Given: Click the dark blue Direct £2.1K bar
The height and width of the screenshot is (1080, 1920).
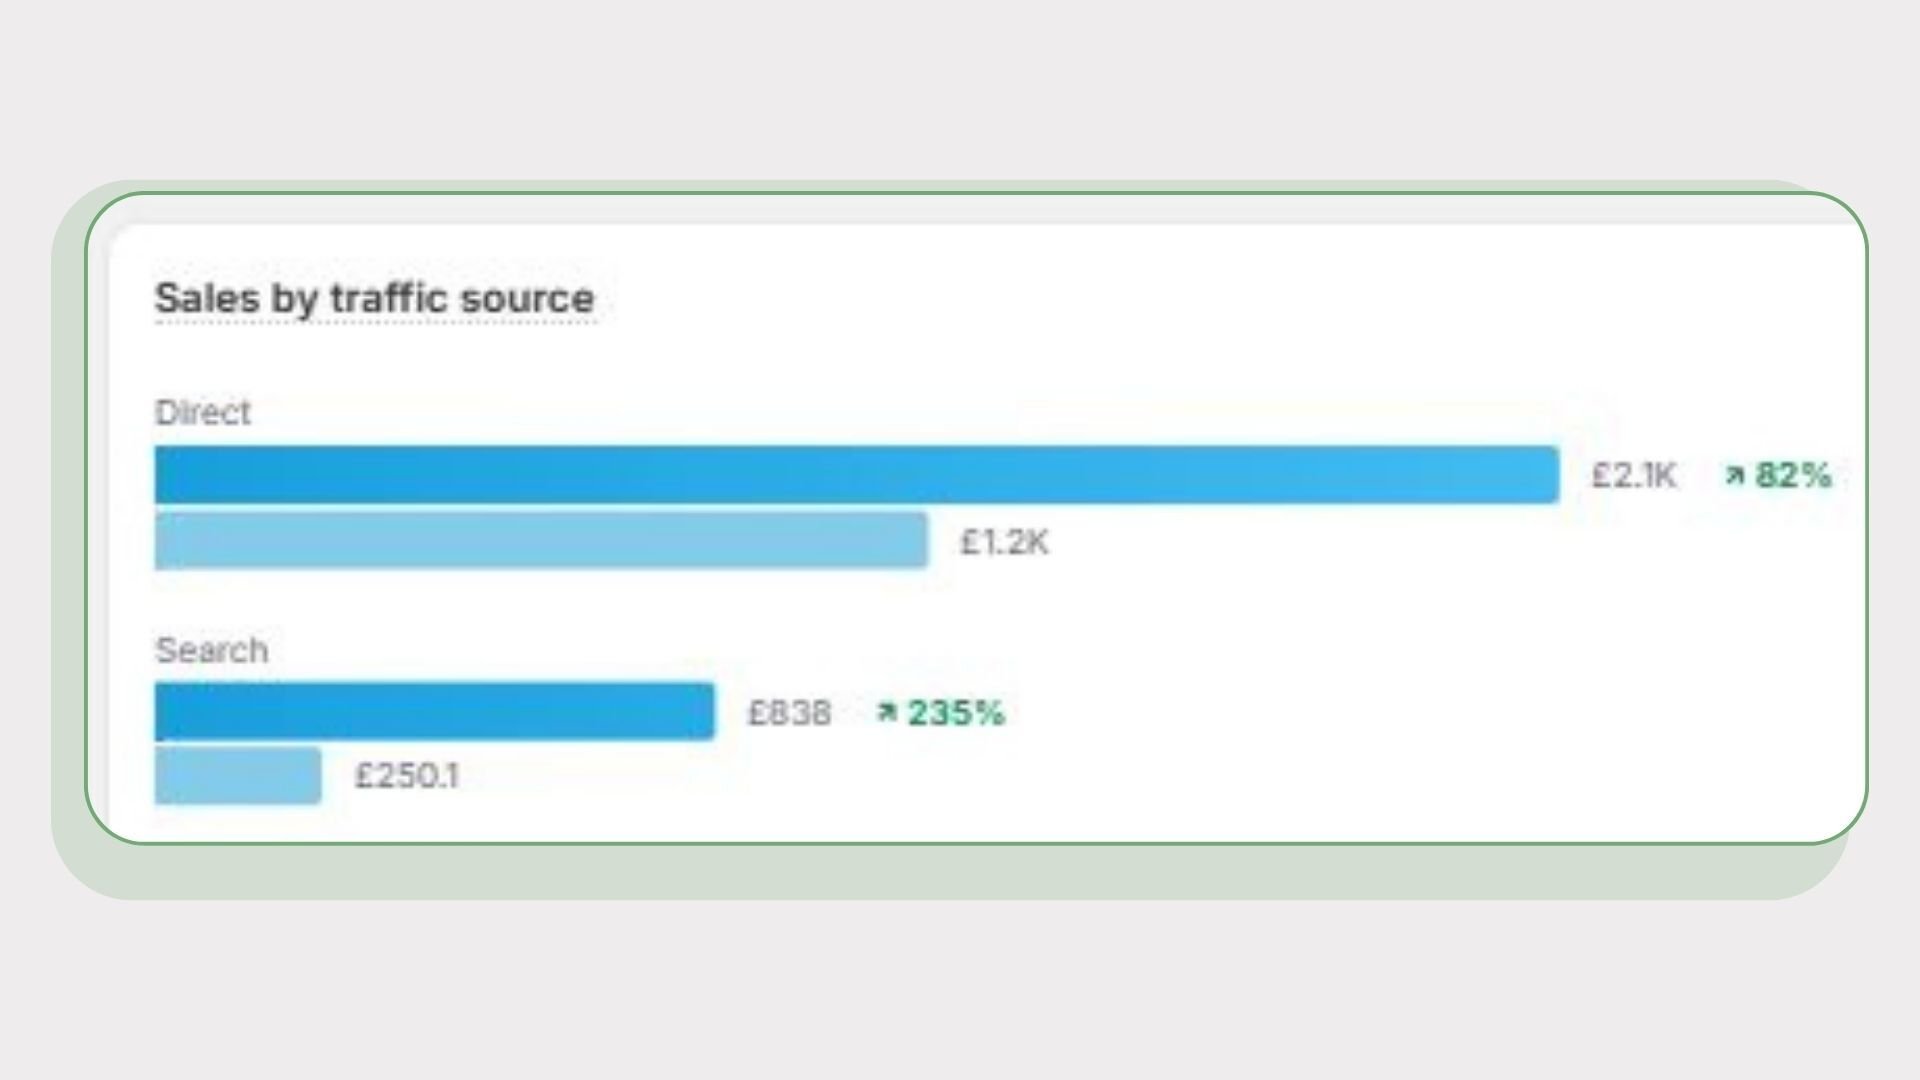Looking at the screenshot, I should pyautogui.click(x=856, y=475).
